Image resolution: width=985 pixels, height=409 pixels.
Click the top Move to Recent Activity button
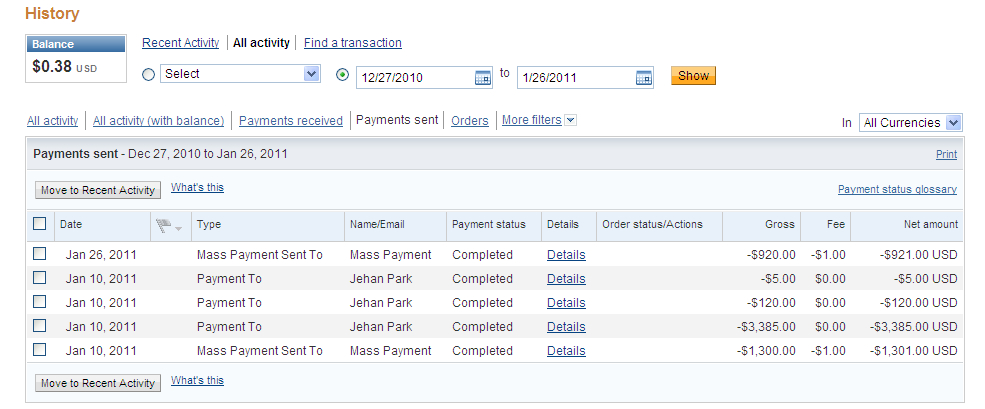coord(98,190)
